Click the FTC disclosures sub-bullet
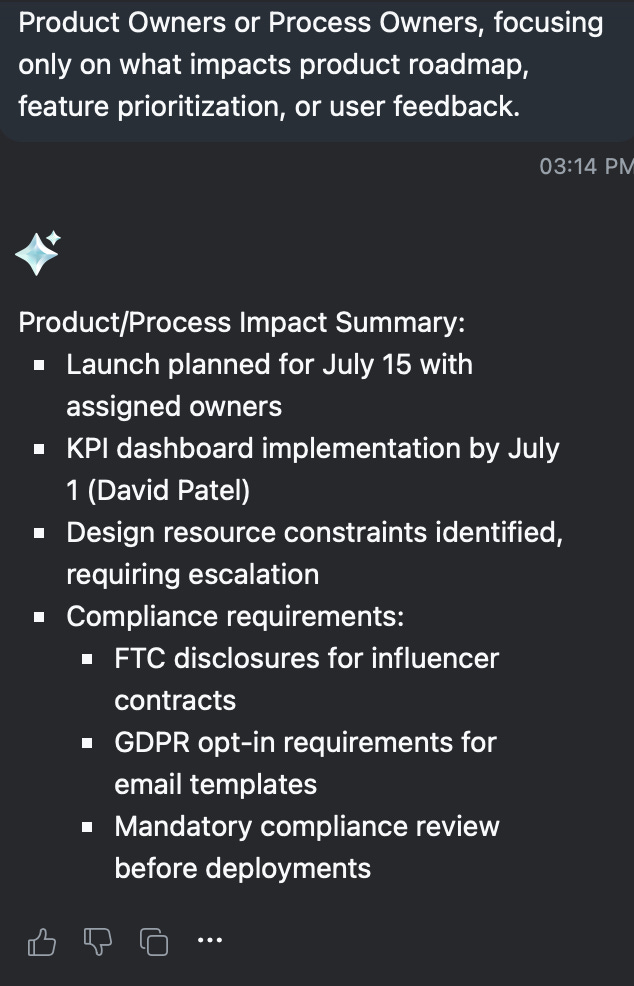The height and width of the screenshot is (986, 634). click(306, 679)
